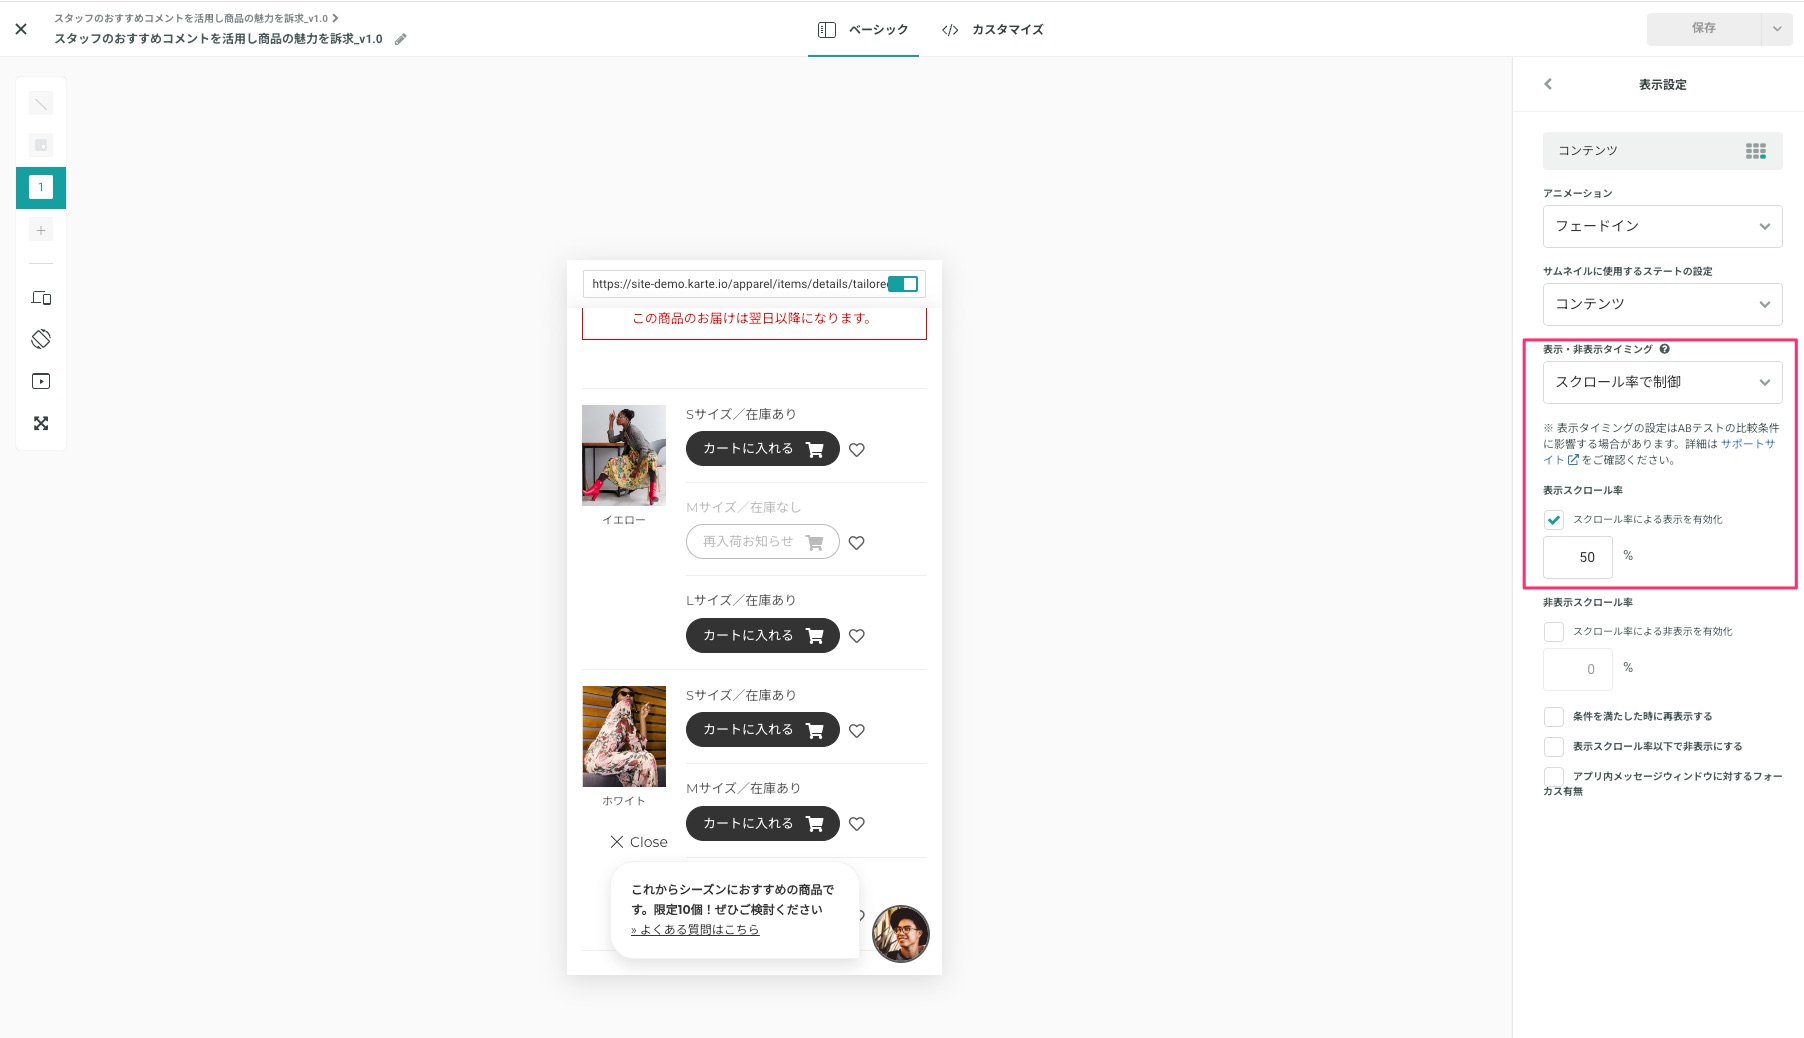The image size is (1804, 1038).
Task: Add white M size to cart
Action: click(762, 824)
